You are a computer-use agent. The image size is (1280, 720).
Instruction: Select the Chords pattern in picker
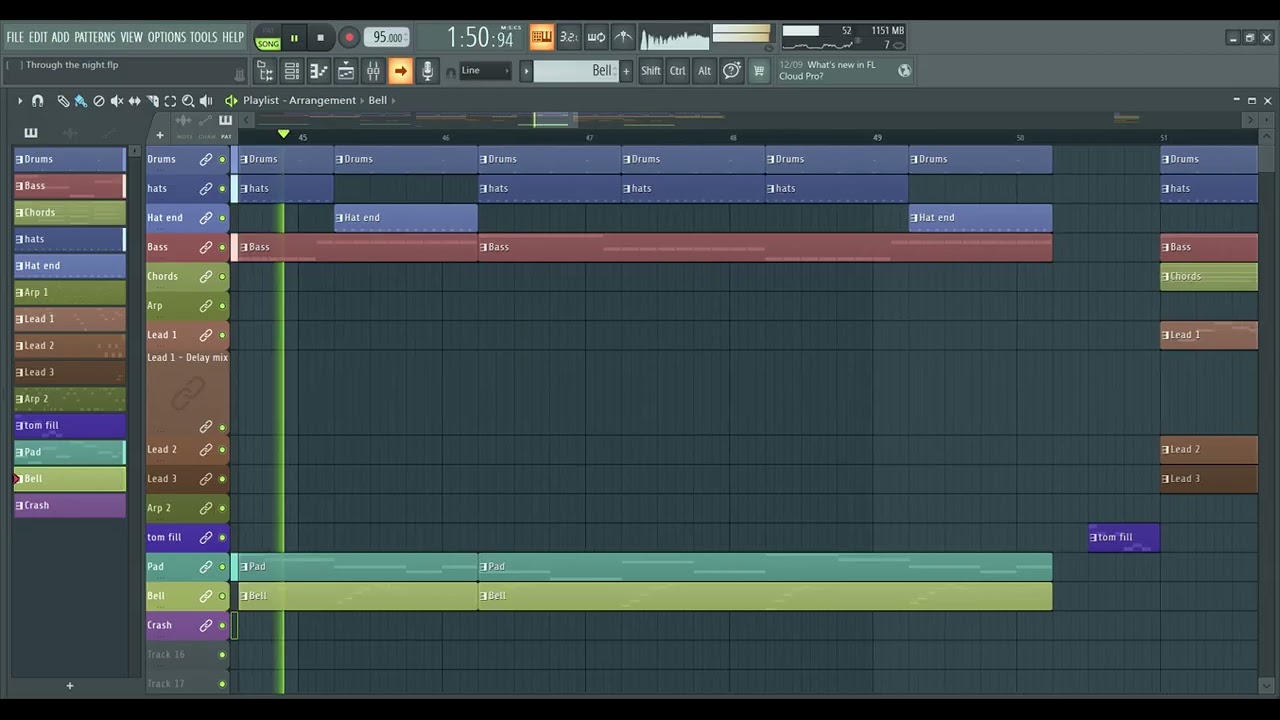(70, 213)
